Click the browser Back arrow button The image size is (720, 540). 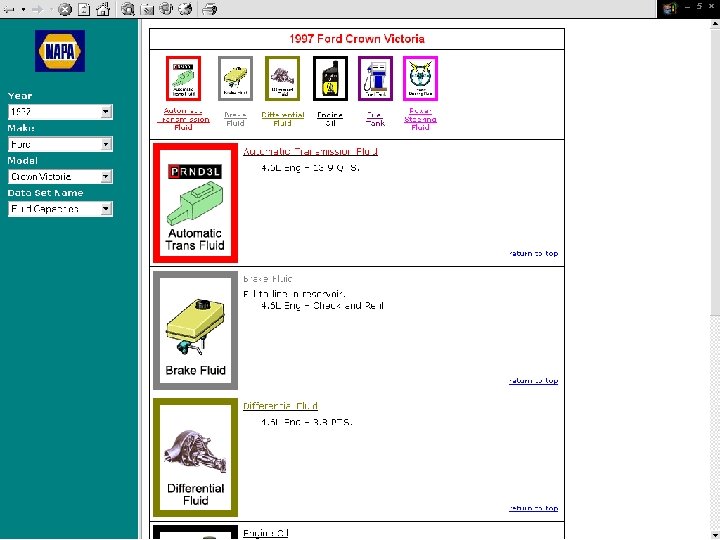(9, 9)
